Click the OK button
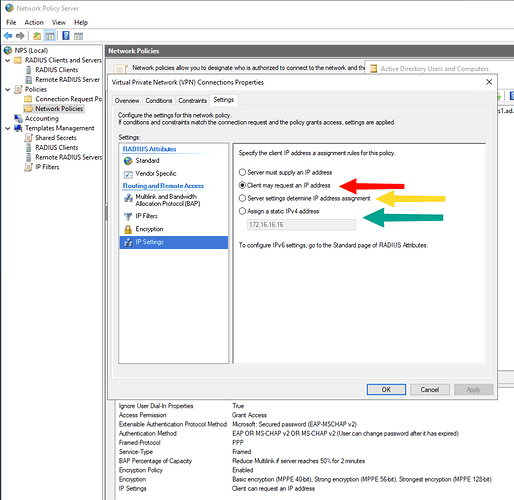The image size is (514, 500). 386,389
